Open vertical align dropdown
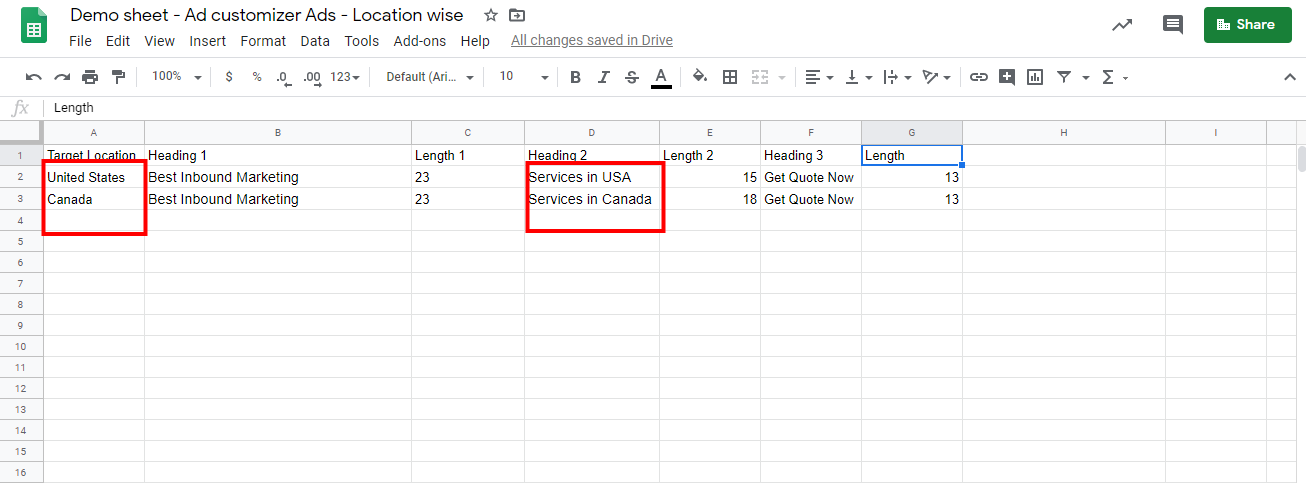This screenshot has height=483, width=1306. click(x=858, y=77)
